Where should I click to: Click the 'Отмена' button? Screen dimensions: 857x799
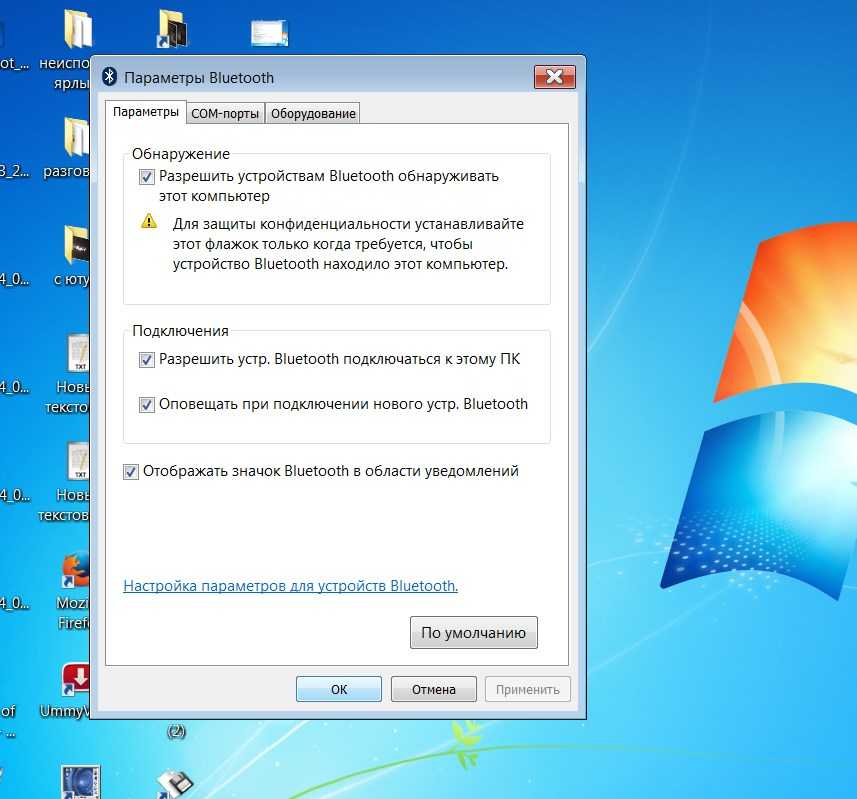(x=434, y=689)
